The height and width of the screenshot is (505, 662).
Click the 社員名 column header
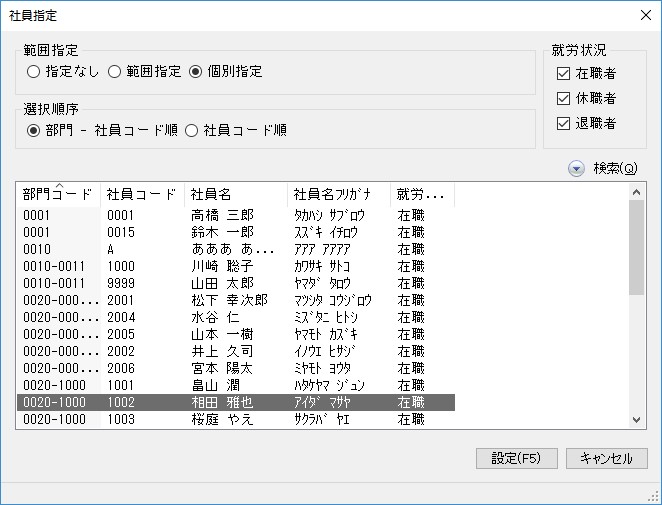(x=211, y=194)
